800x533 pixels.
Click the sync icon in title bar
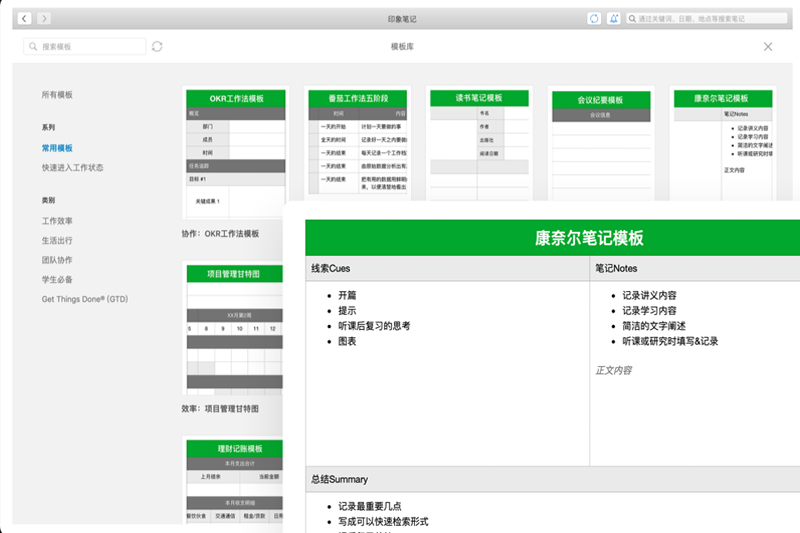[594, 19]
